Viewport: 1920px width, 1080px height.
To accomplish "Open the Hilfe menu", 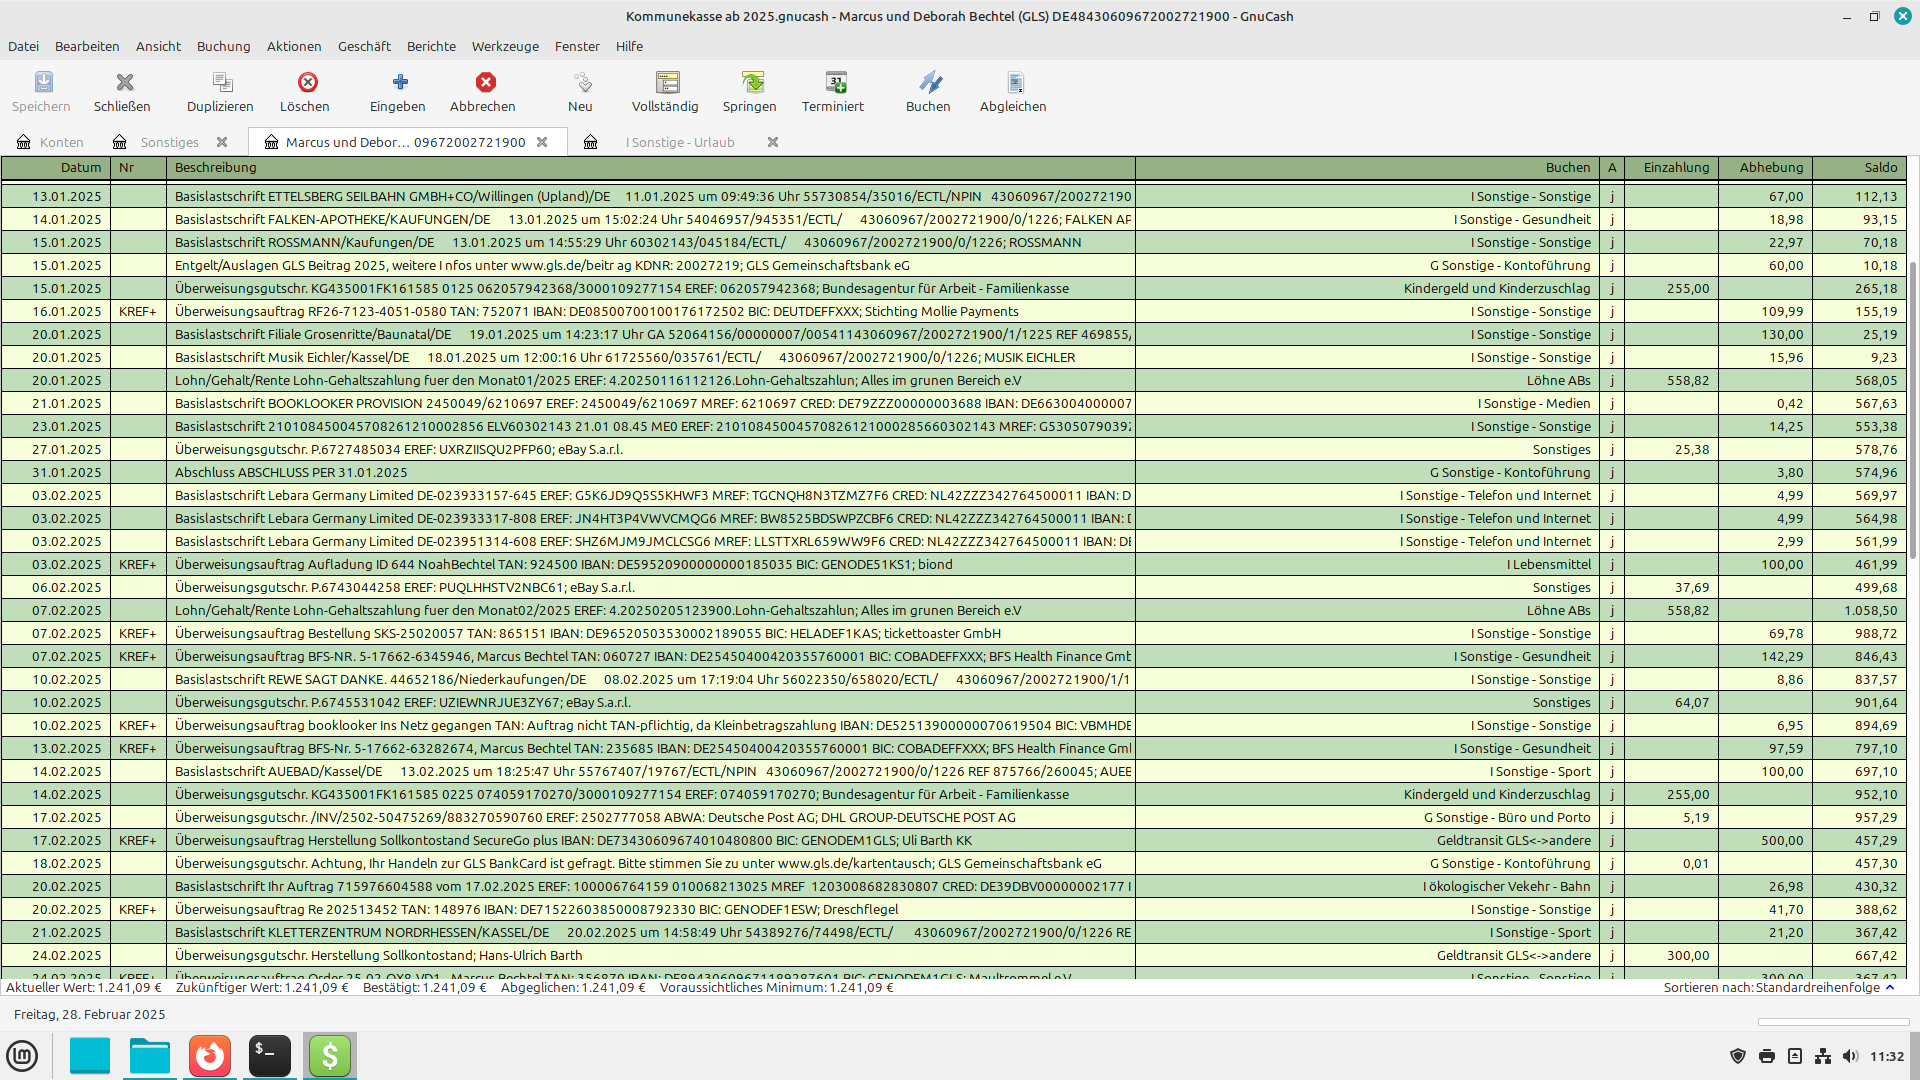I will click(x=629, y=46).
